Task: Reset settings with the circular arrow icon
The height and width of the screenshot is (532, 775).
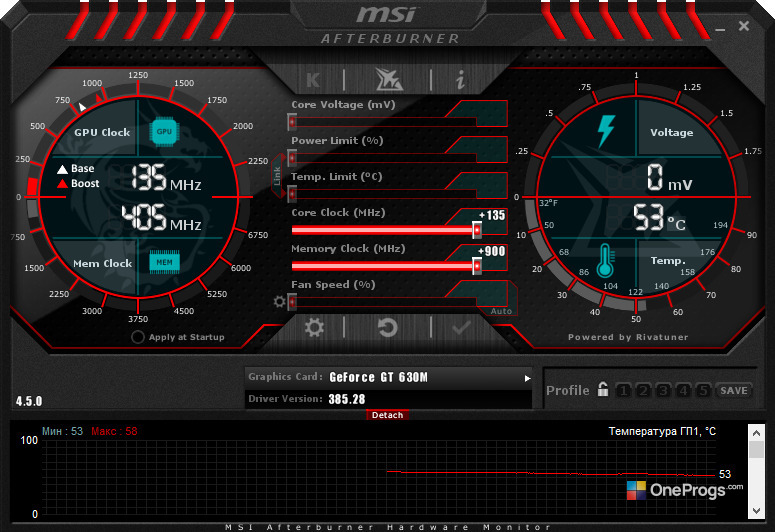Action: 388,327
